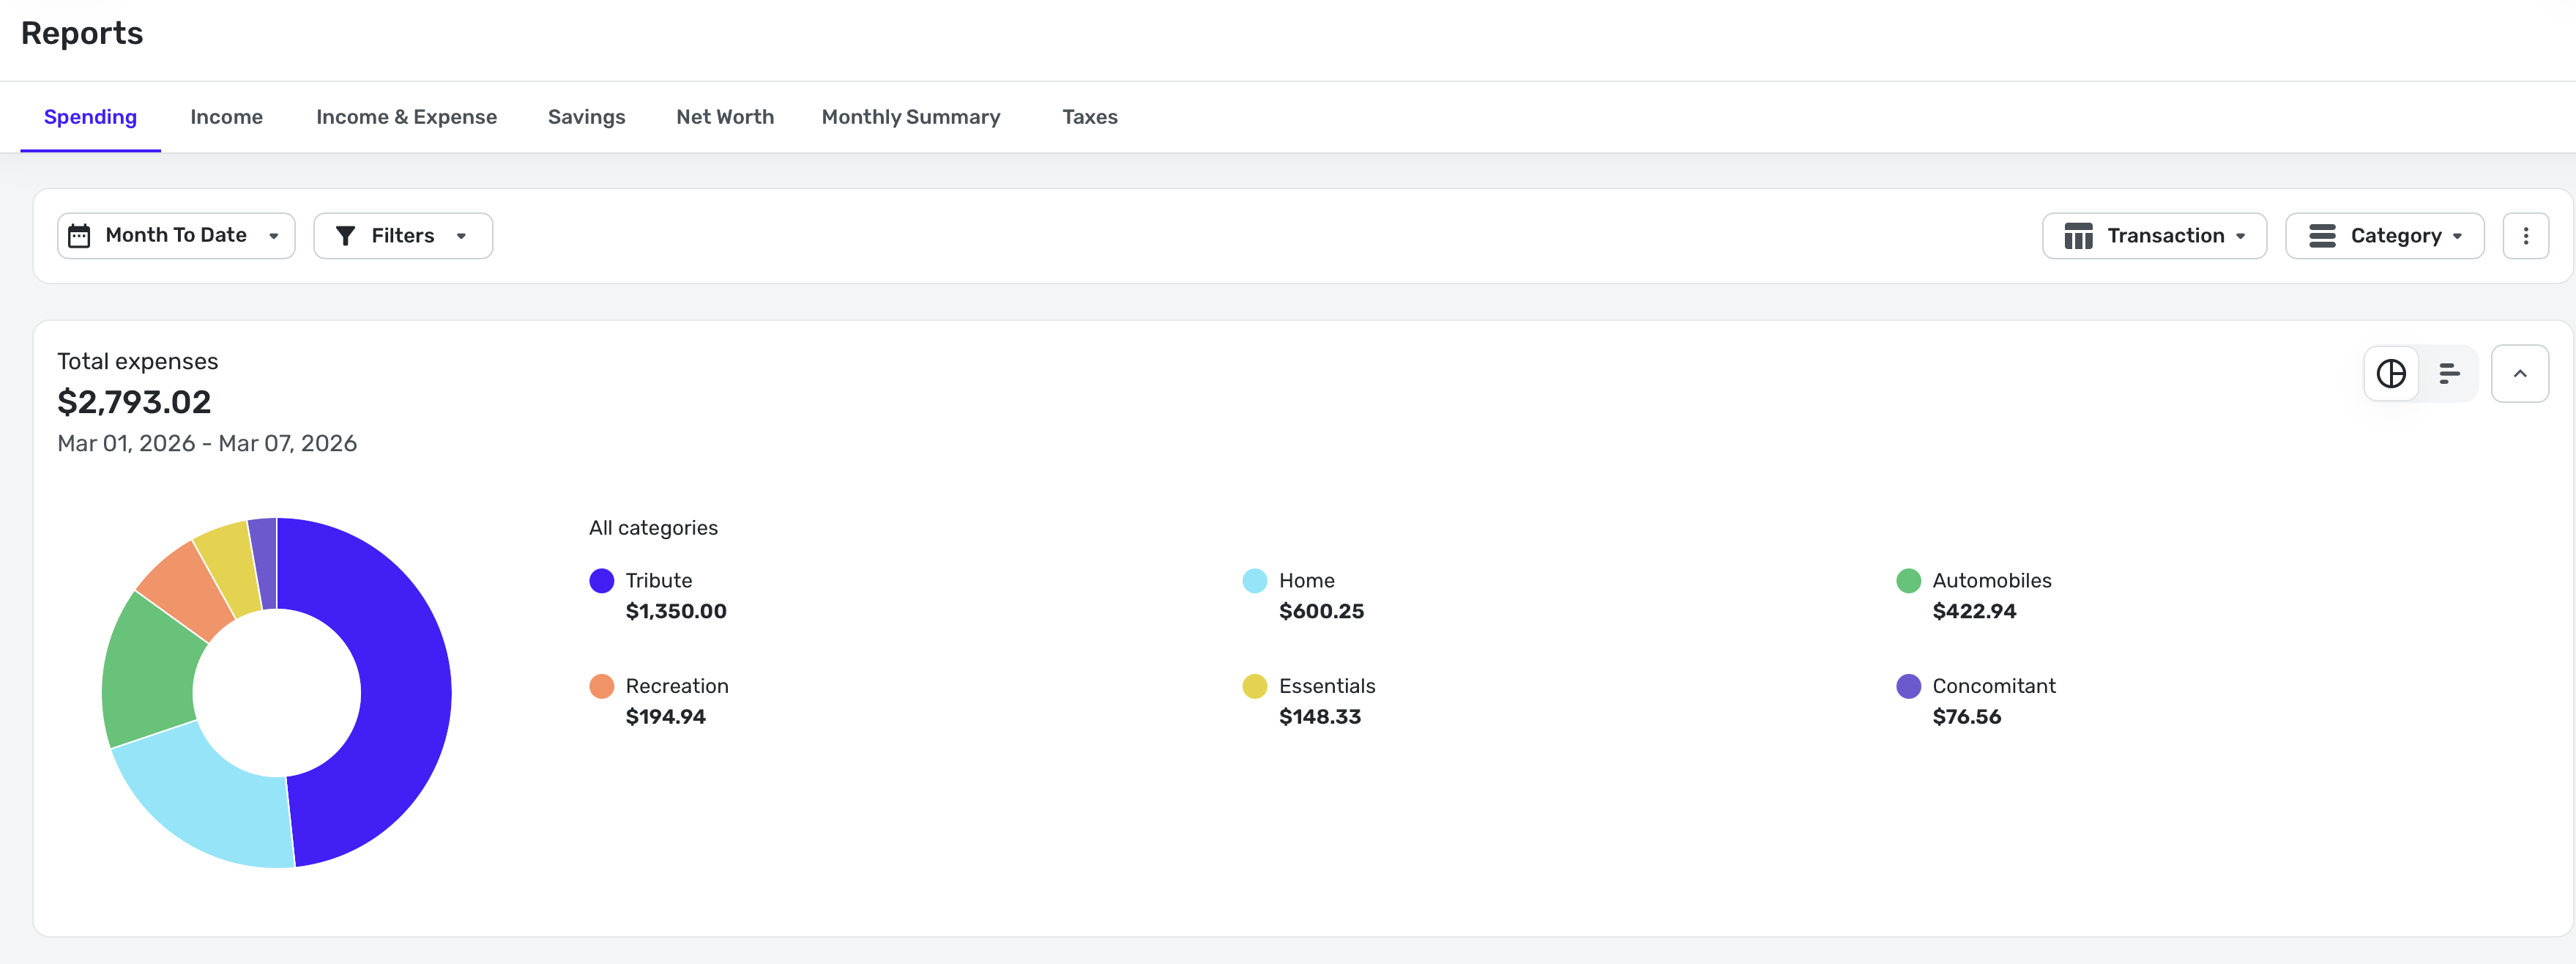
Task: Click the funnel filter icon
Action: [x=345, y=236]
